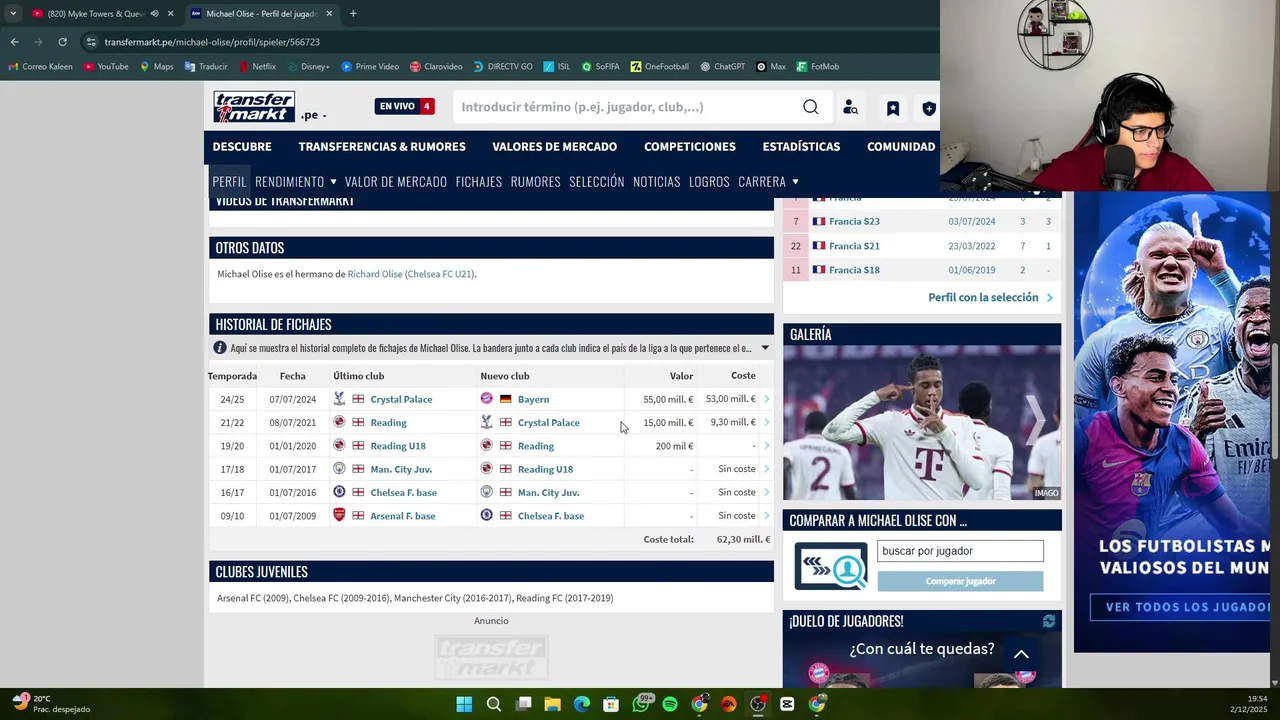1280x720 pixels.
Task: Open the SoFIFA bookmark
Action: [600, 67]
